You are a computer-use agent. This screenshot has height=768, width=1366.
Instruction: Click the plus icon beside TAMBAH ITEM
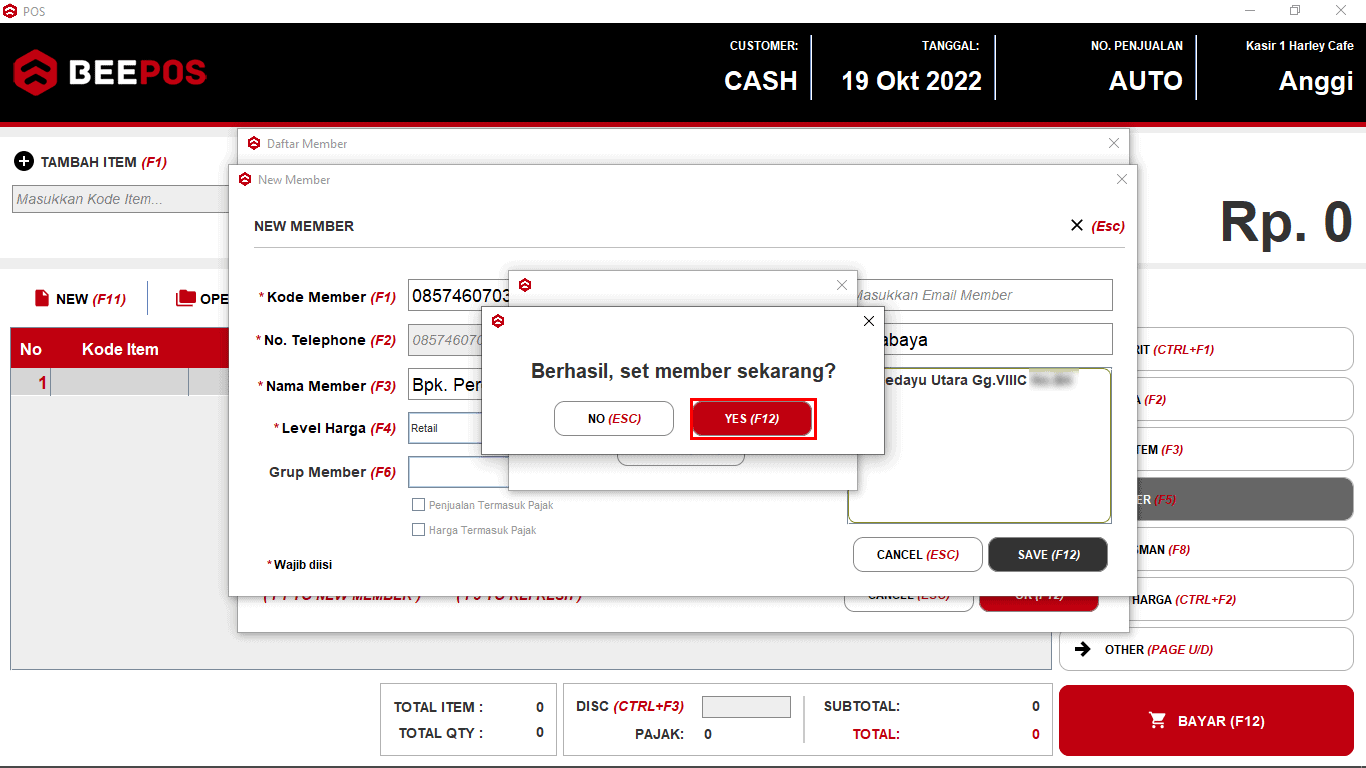(24, 162)
